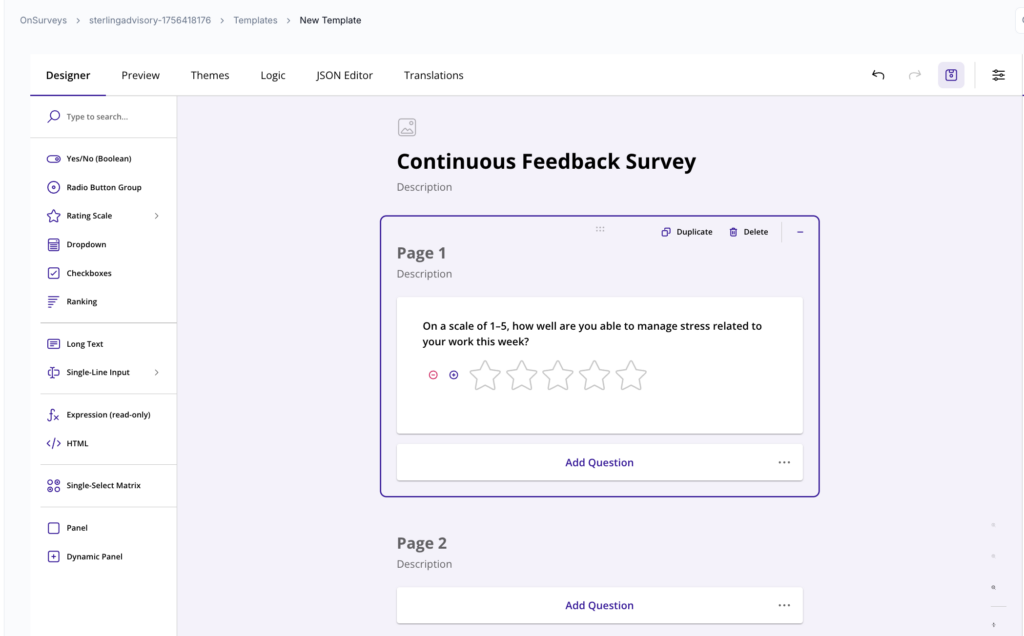Click the survey logo image placeholder

coord(406,127)
